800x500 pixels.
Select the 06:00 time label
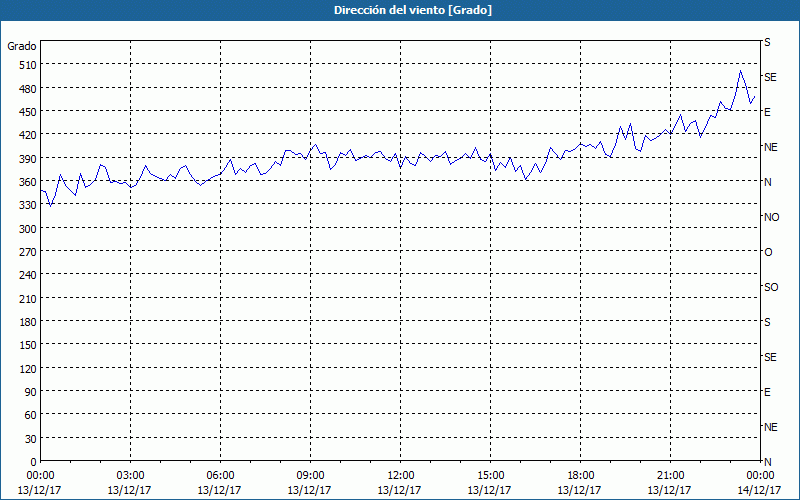click(220, 476)
